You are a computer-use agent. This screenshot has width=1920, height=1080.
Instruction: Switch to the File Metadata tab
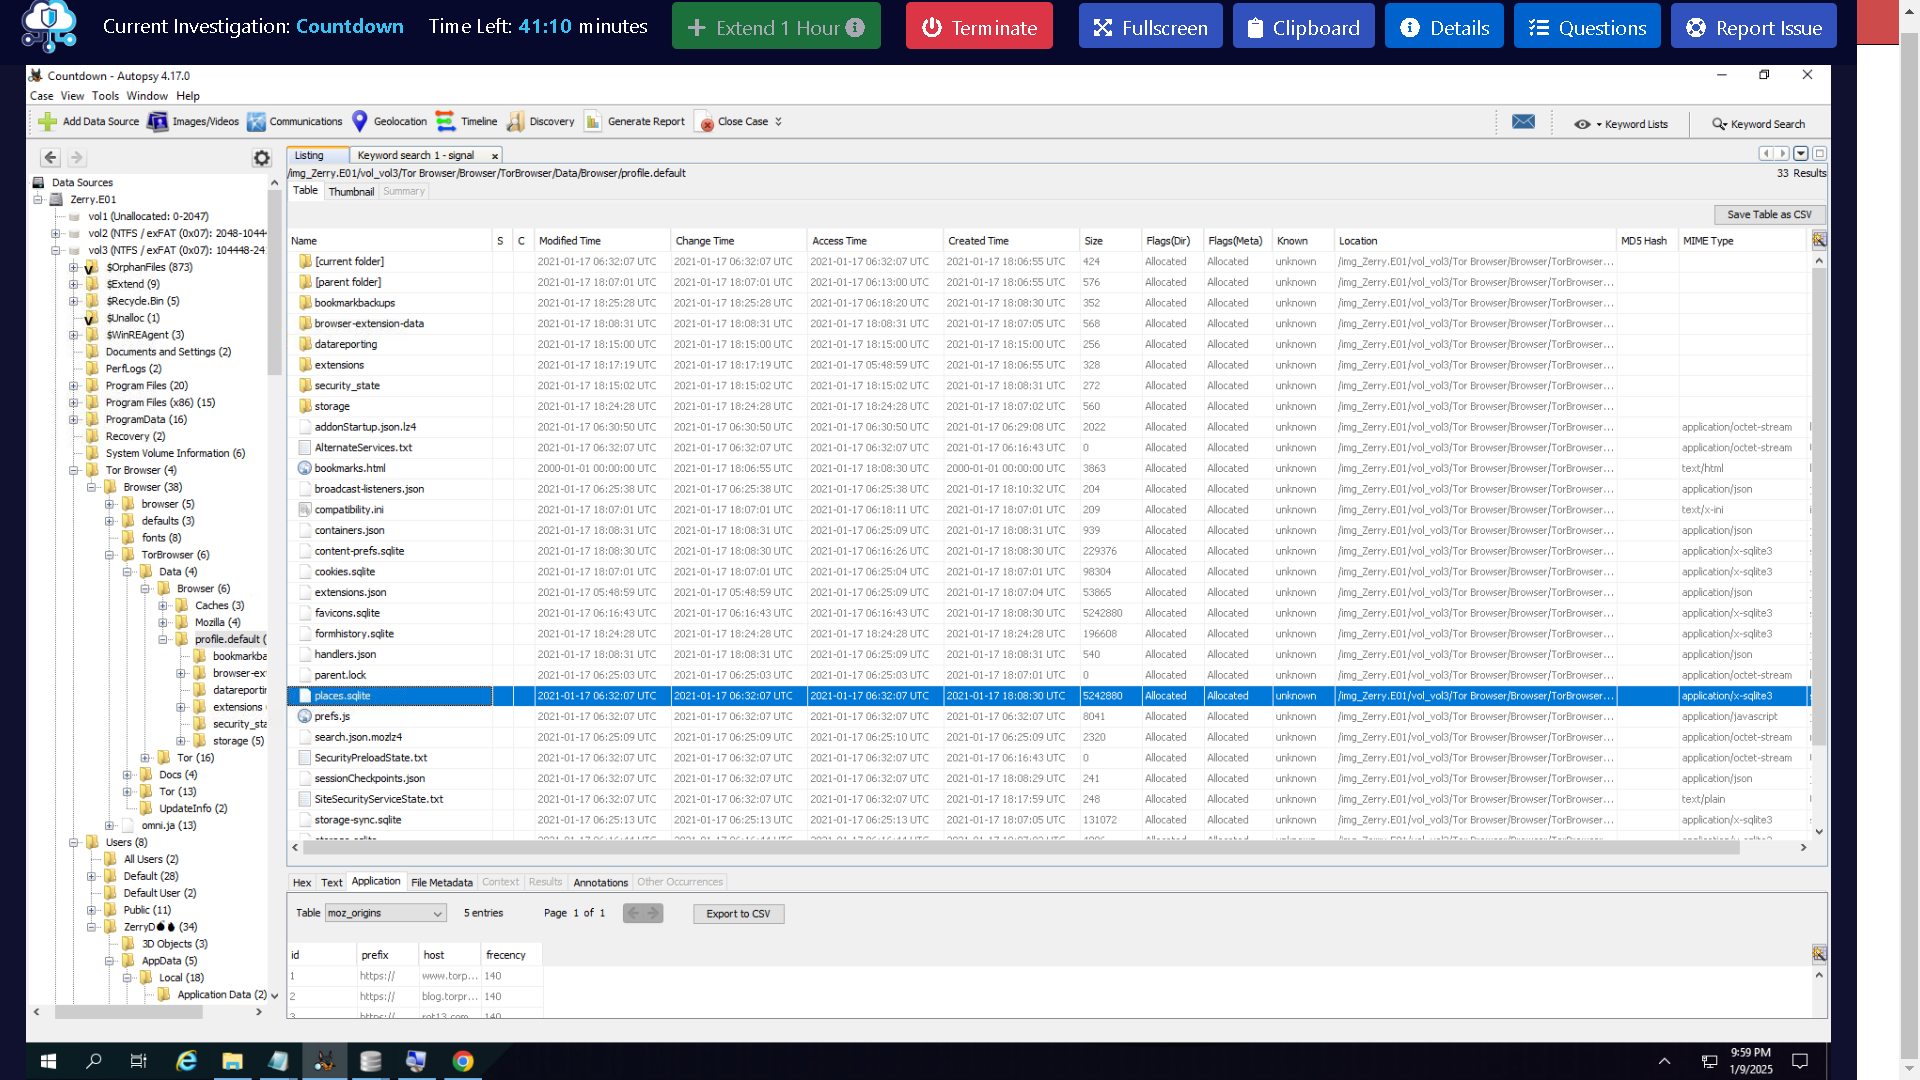tap(441, 883)
